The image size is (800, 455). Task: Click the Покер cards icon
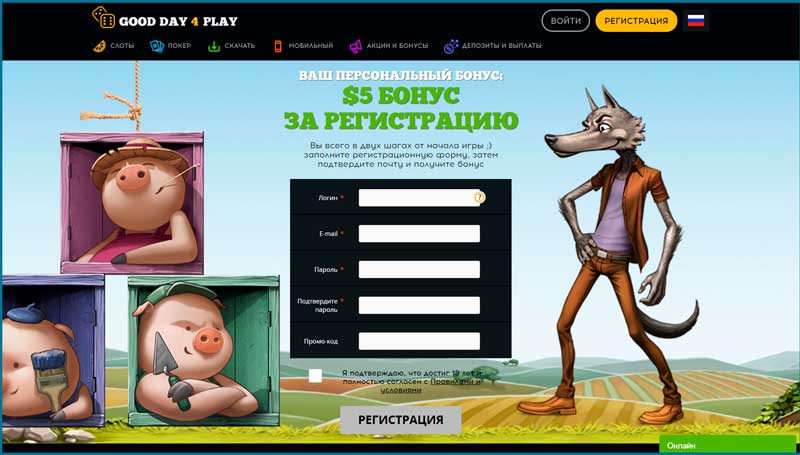coord(157,46)
